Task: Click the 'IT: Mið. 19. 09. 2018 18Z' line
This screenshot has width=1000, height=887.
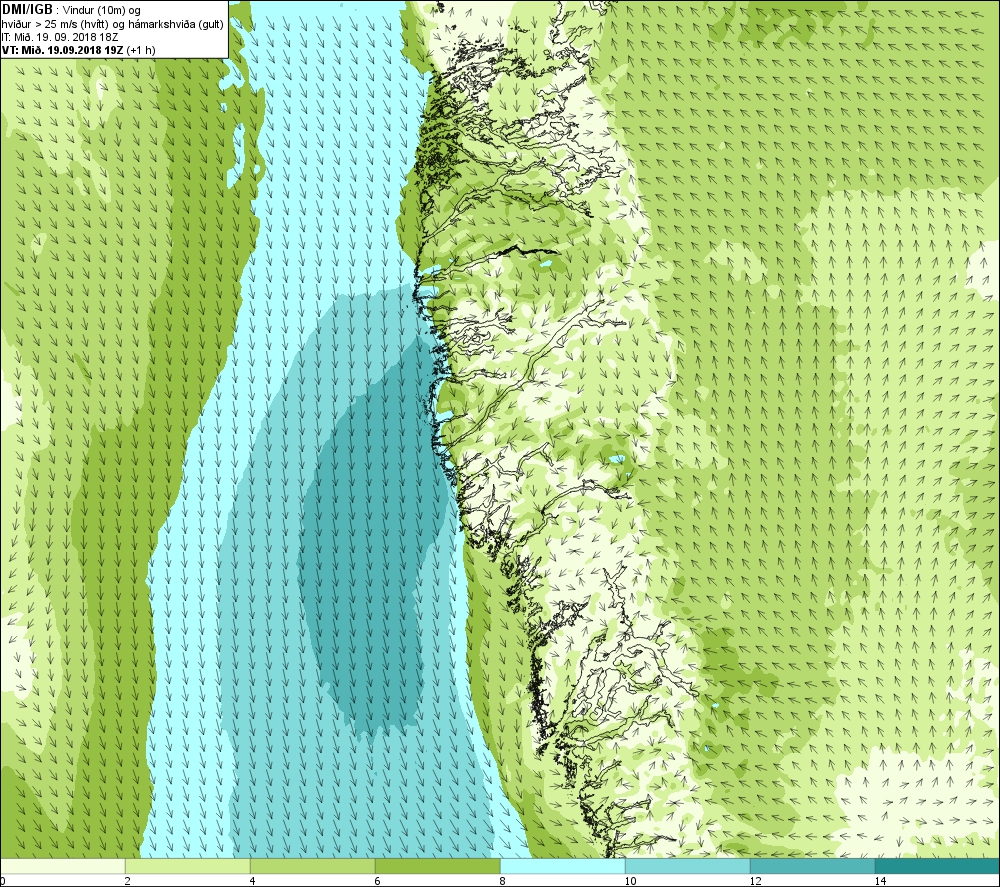Action: 60,38
